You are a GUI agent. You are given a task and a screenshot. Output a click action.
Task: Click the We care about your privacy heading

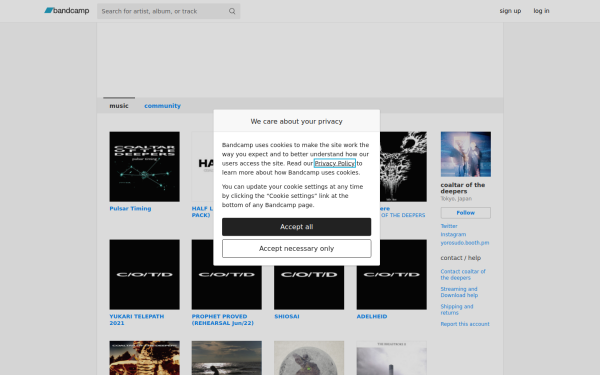tap(297, 121)
